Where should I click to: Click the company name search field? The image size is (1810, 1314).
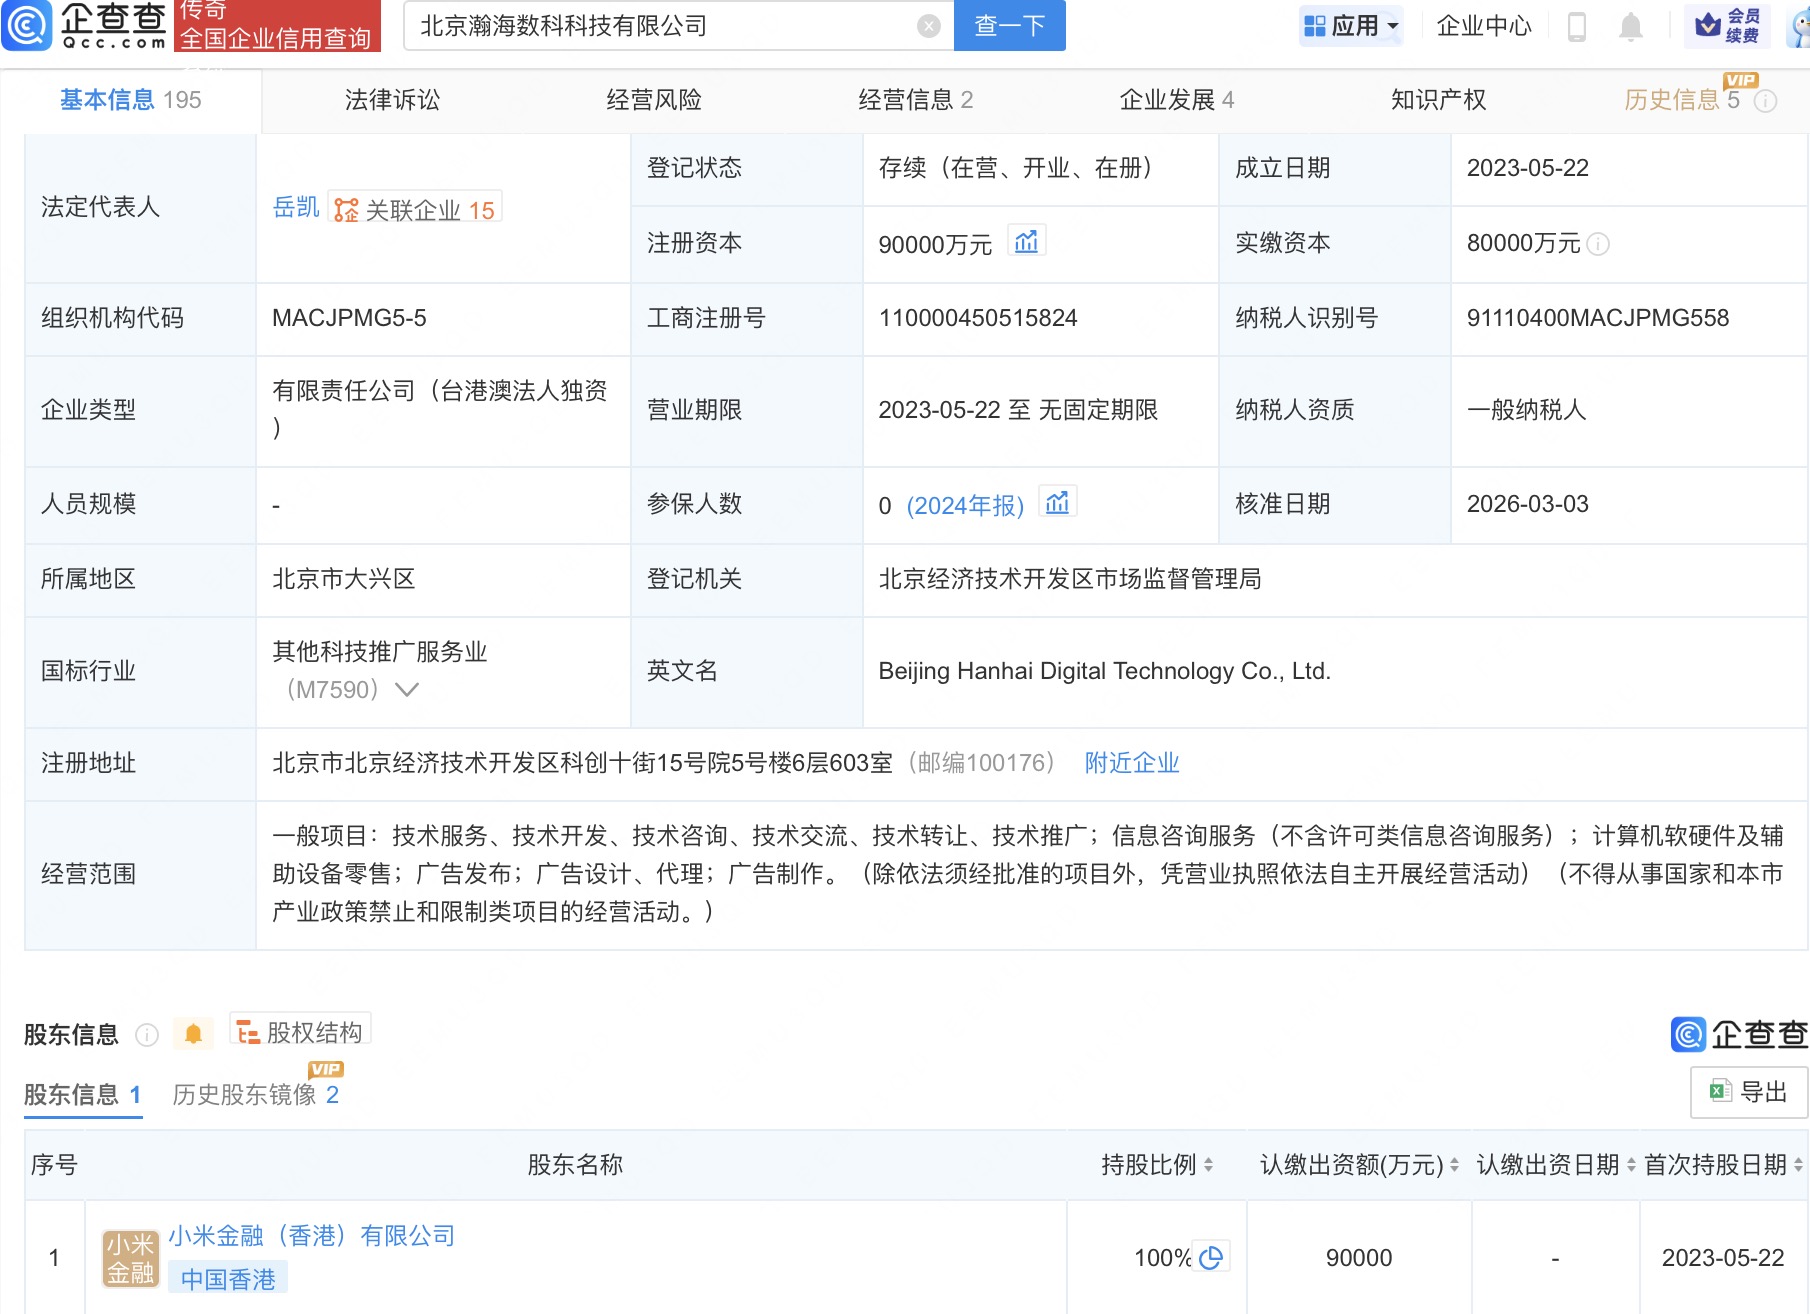(660, 26)
